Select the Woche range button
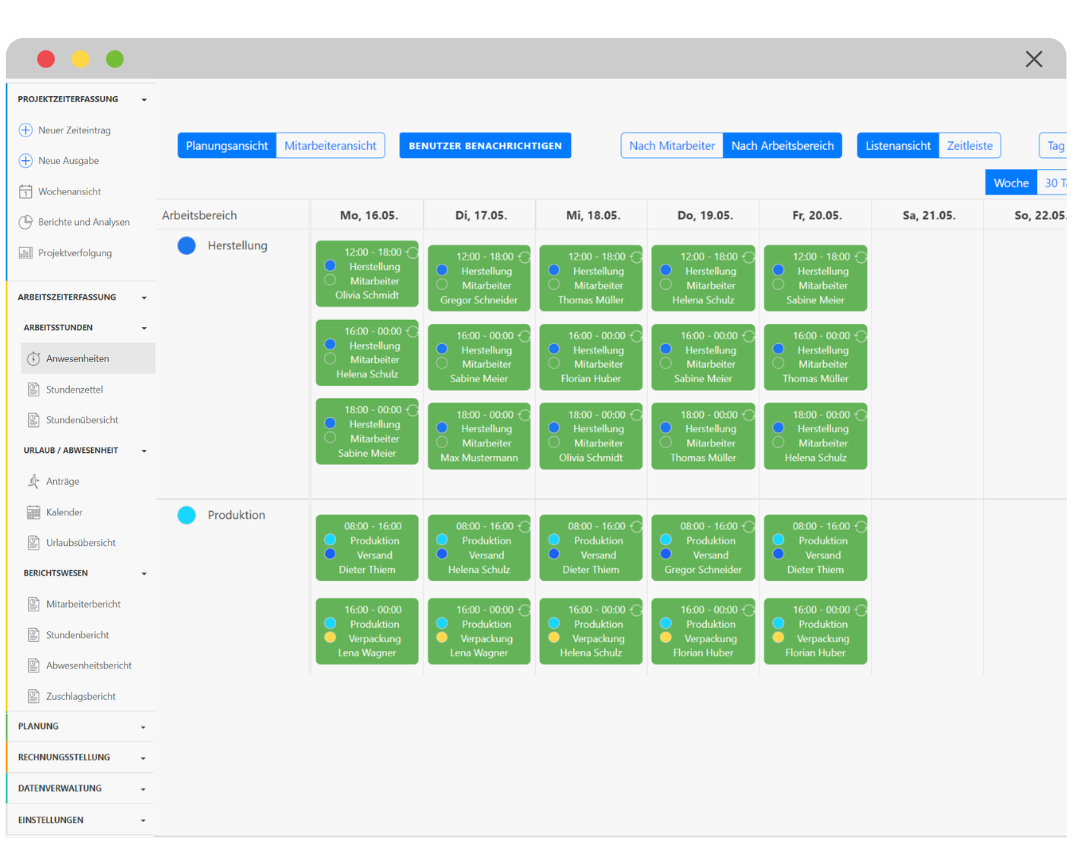 (x=1010, y=183)
